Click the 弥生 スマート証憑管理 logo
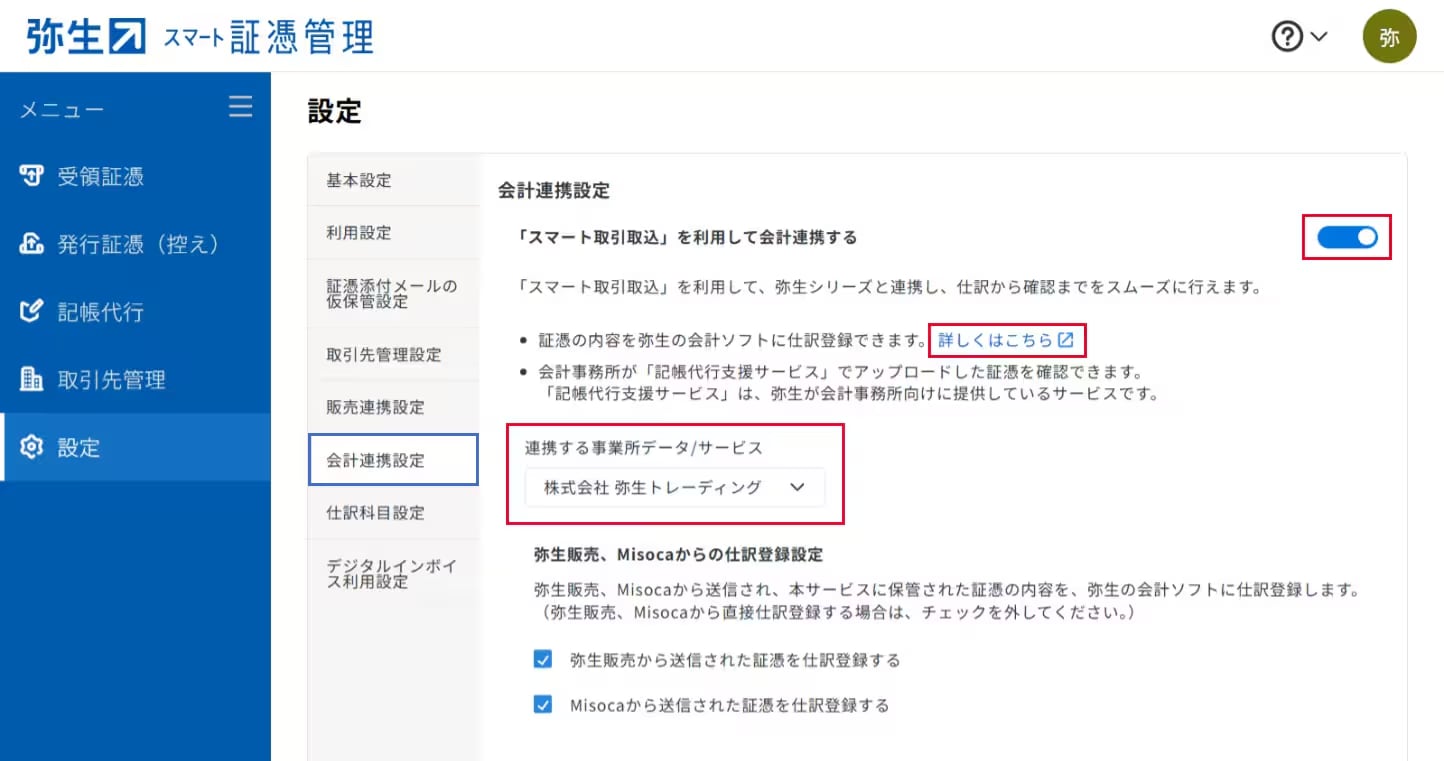 200,37
